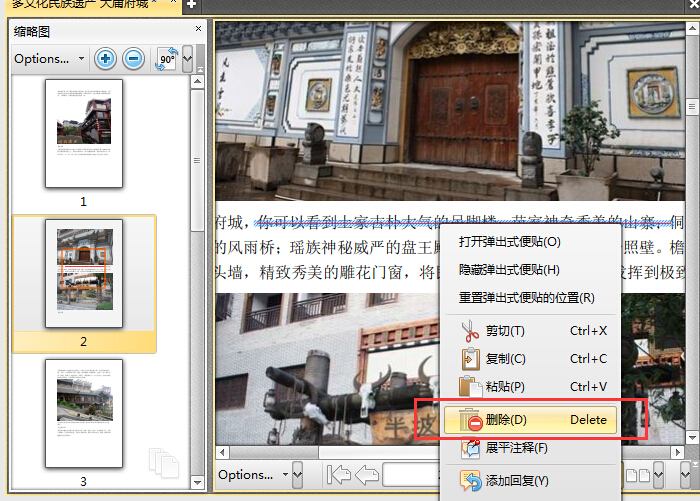Viewport: 700px width, 501px height.
Task: Choose 展平注释(F) menu entry
Action: (530, 447)
